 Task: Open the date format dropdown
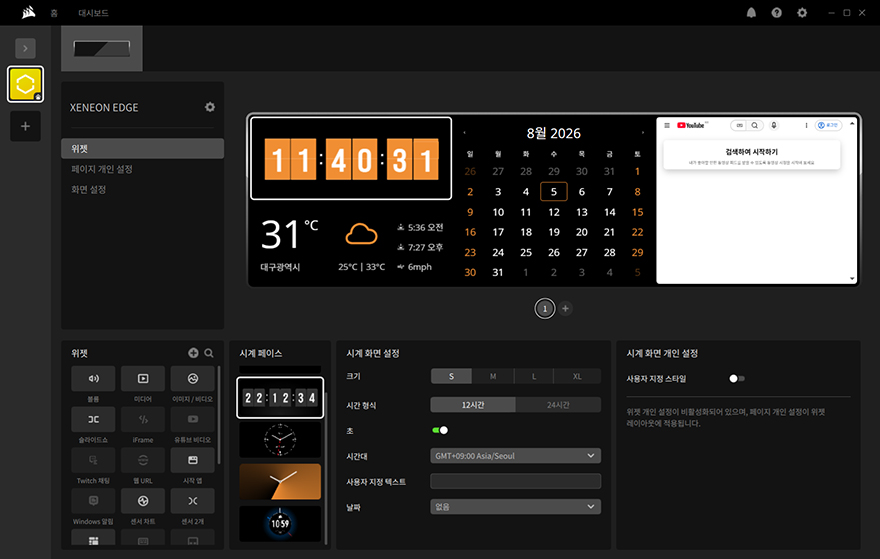tap(515, 507)
